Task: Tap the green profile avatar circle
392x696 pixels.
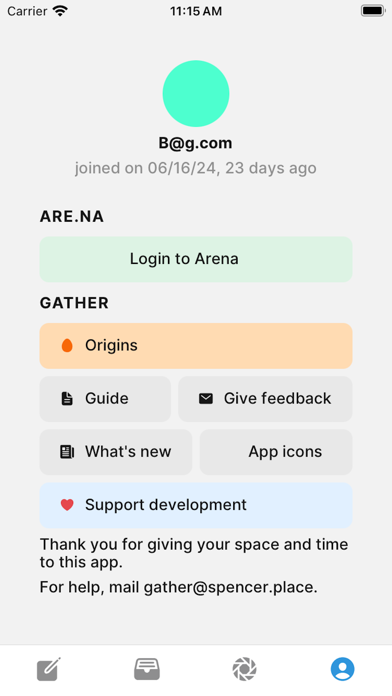Action: pyautogui.click(x=196, y=94)
